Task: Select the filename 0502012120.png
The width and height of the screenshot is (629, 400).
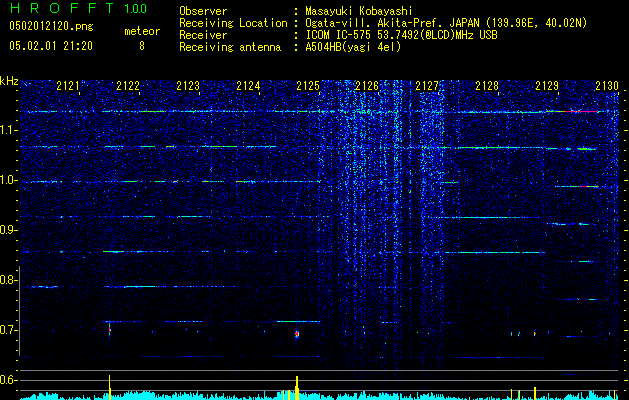Action: 51,27
